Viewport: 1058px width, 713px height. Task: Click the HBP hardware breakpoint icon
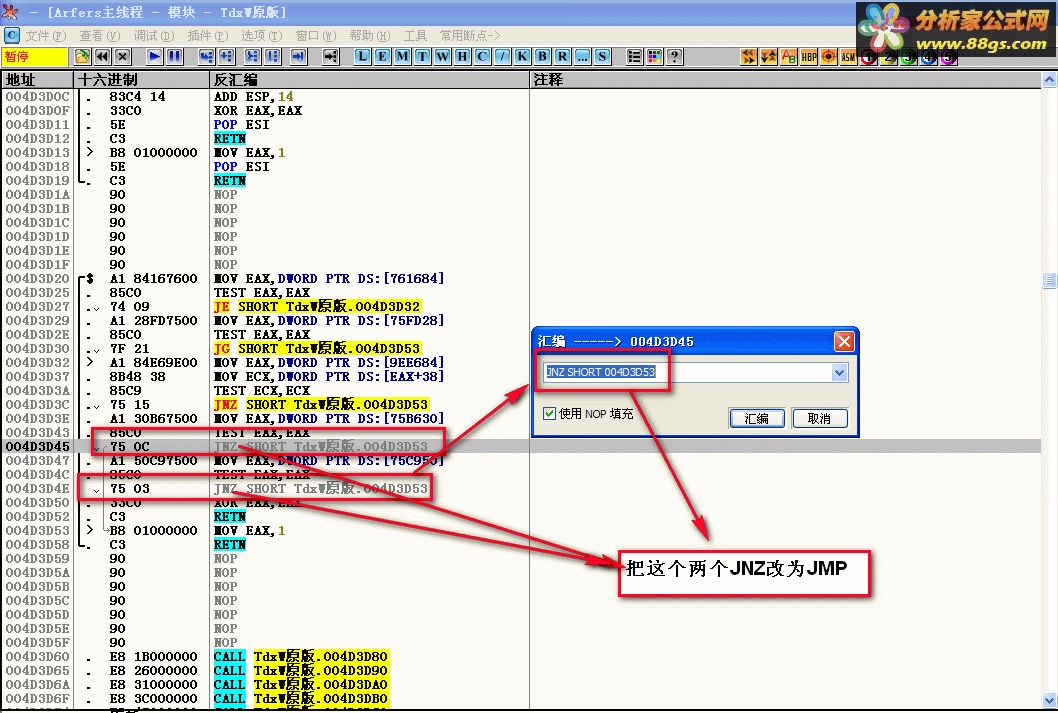click(x=809, y=57)
